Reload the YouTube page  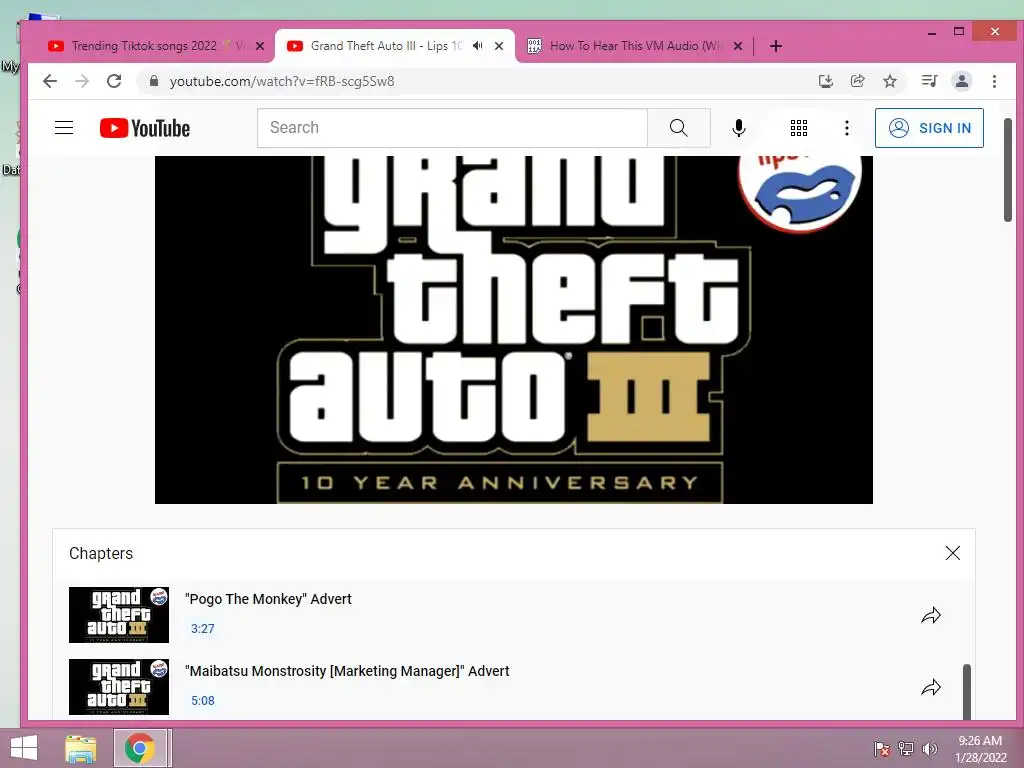114,81
